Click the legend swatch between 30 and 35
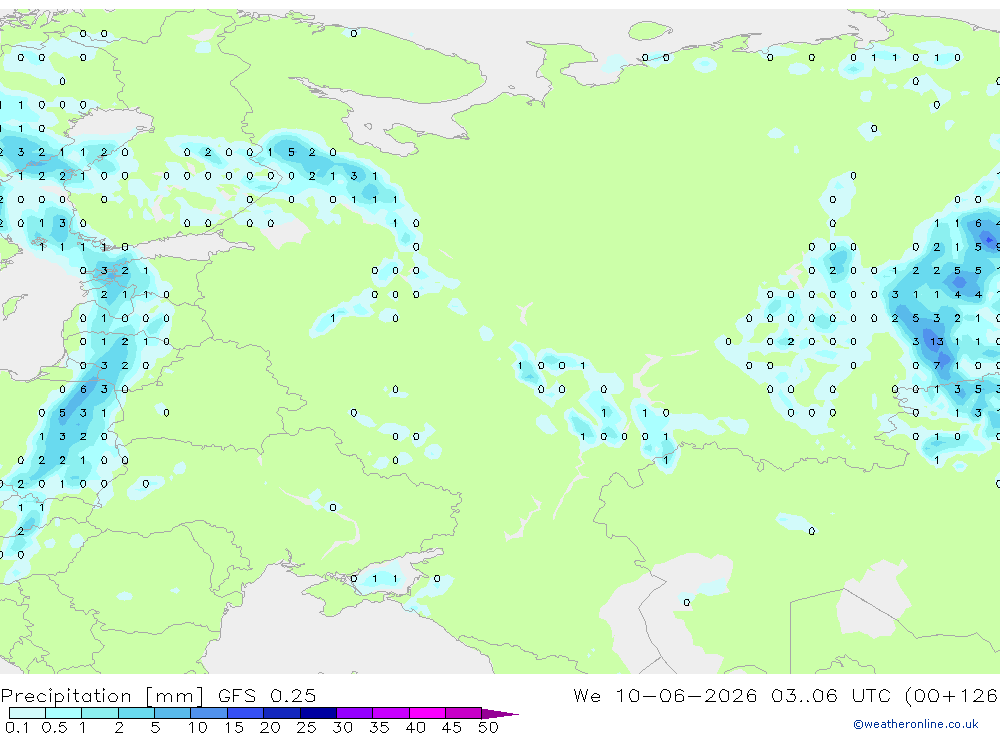 [x=354, y=713]
